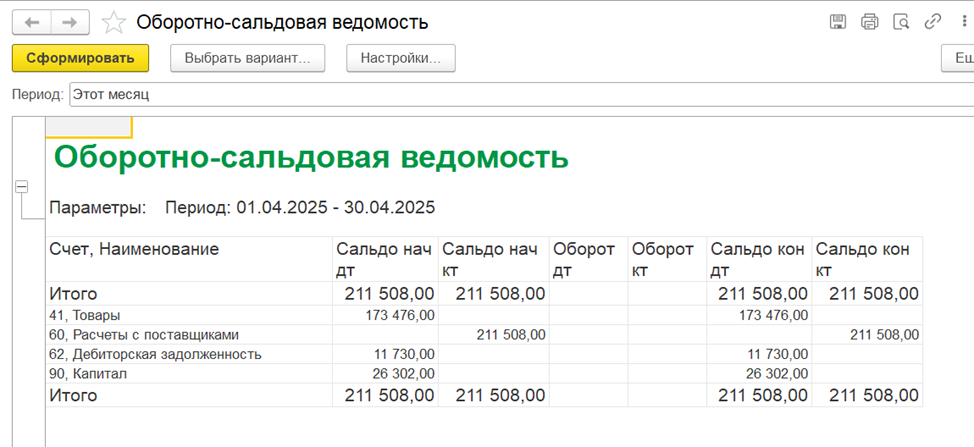Copy link to report with chain icon
The height and width of the screenshot is (447, 974).
pos(933,22)
